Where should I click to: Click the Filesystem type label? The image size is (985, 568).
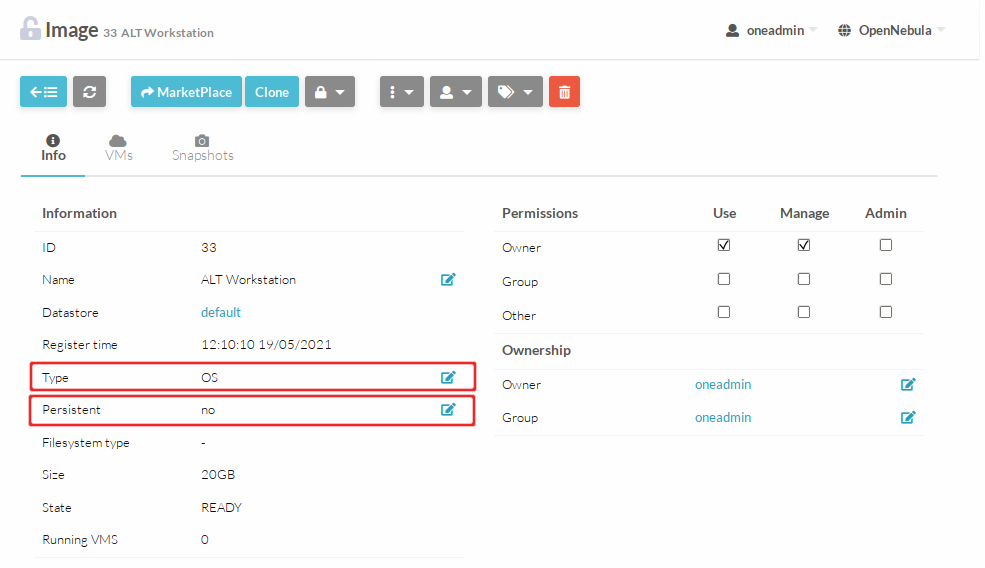point(85,442)
